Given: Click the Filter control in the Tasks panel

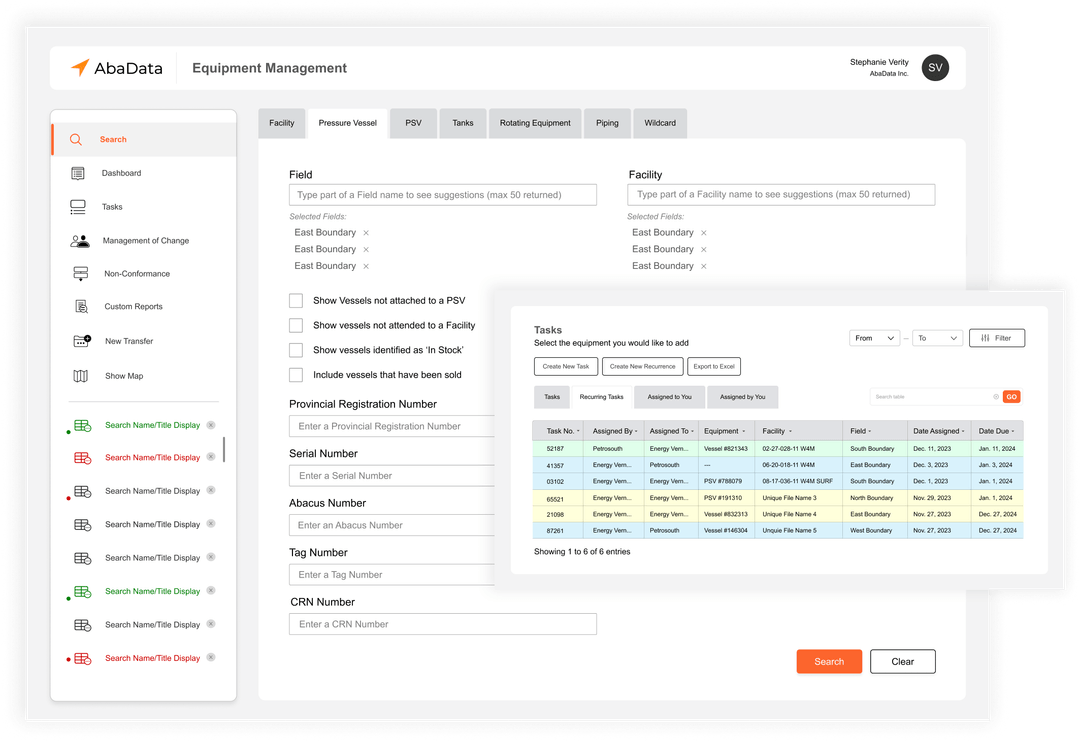Looking at the screenshot, I should point(996,338).
